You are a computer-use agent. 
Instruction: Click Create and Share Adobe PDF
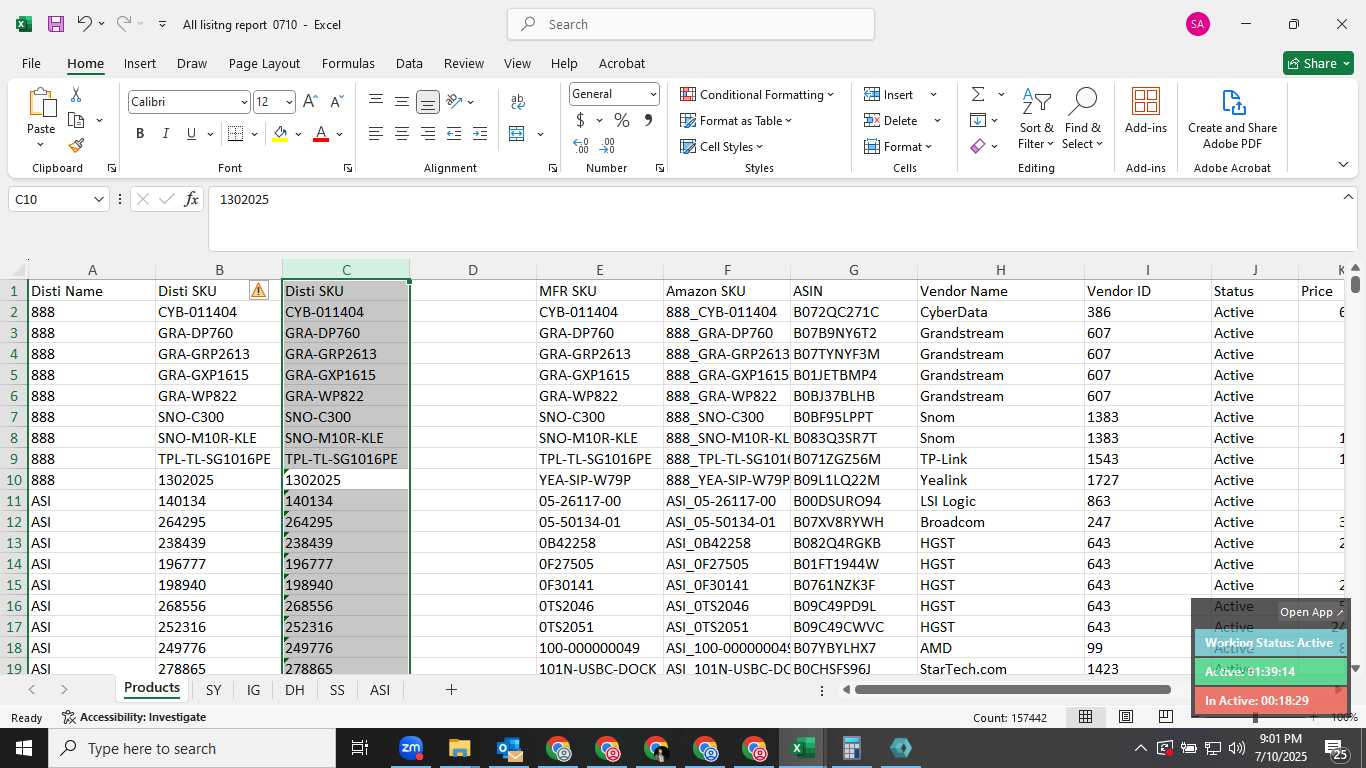tap(1232, 119)
